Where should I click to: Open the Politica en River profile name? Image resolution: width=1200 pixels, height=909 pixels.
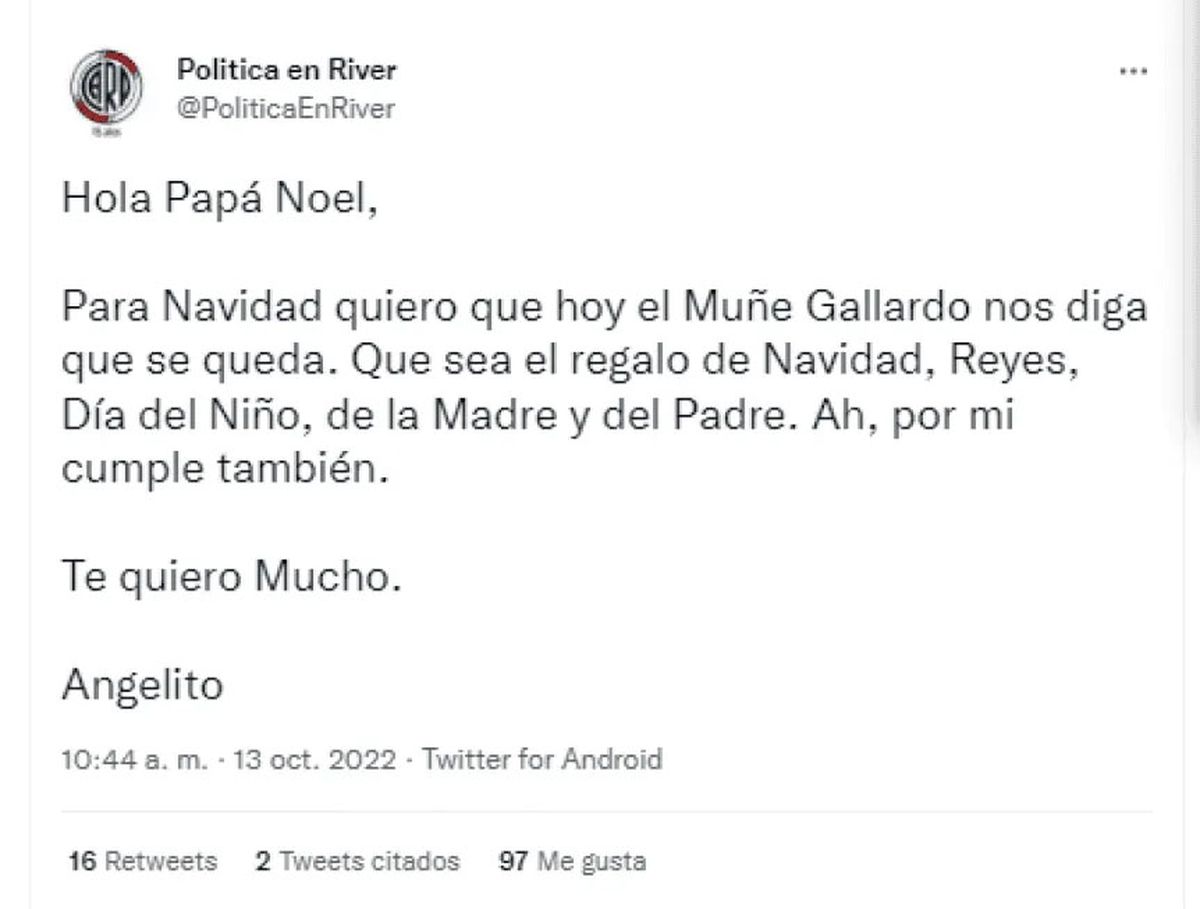[x=286, y=69]
